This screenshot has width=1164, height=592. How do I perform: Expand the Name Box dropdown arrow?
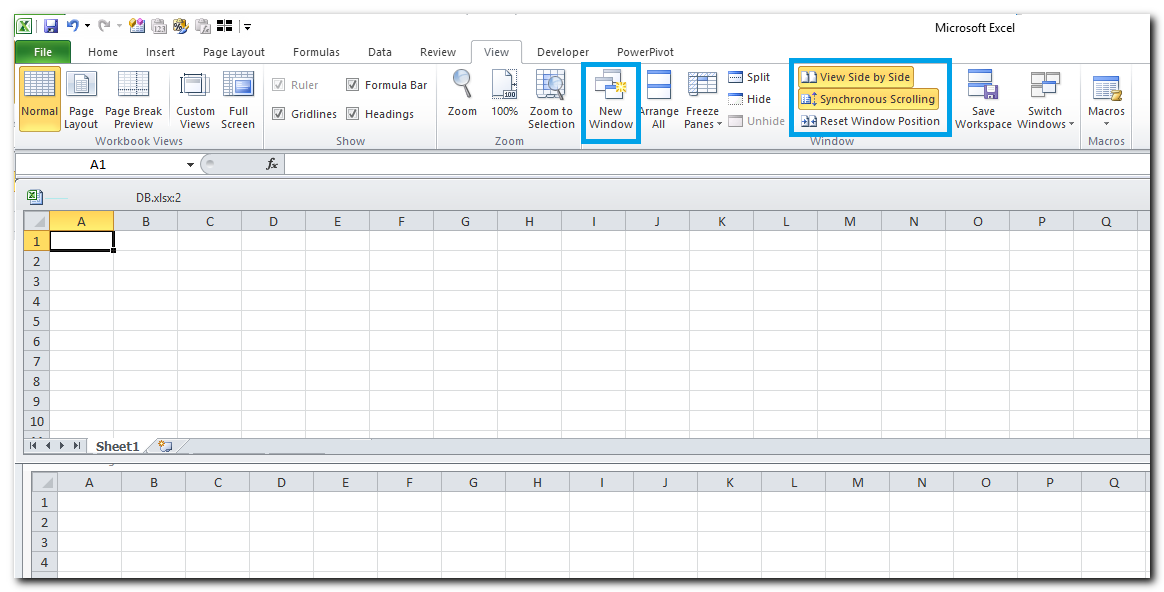point(190,164)
